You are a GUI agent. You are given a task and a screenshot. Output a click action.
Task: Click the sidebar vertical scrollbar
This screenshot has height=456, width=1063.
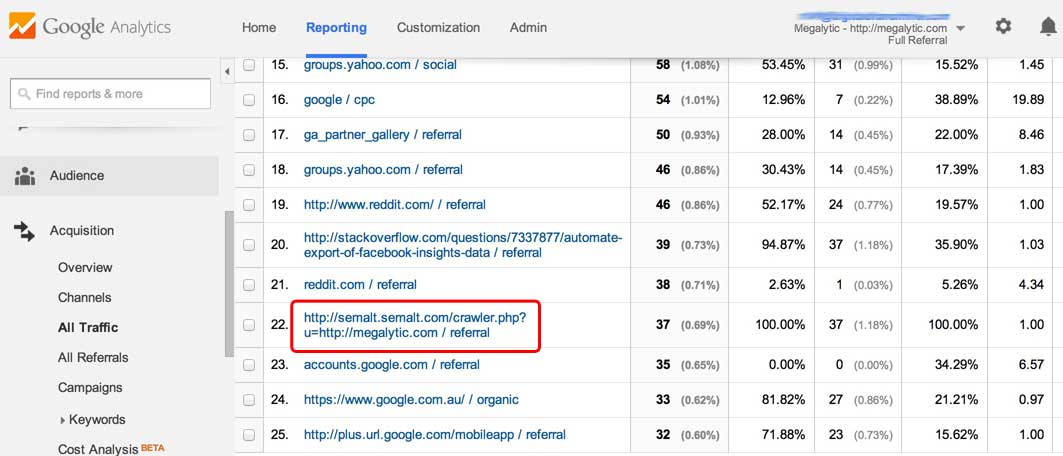click(228, 280)
